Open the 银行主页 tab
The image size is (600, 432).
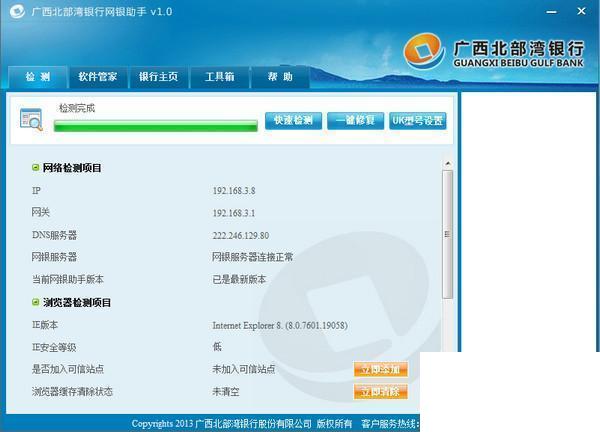(158, 77)
